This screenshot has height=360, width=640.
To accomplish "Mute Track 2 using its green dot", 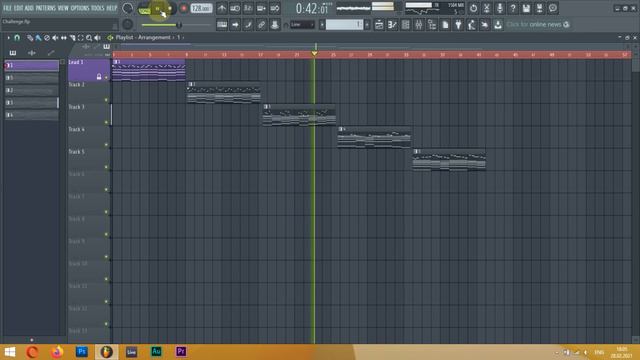I will [x=106, y=100].
